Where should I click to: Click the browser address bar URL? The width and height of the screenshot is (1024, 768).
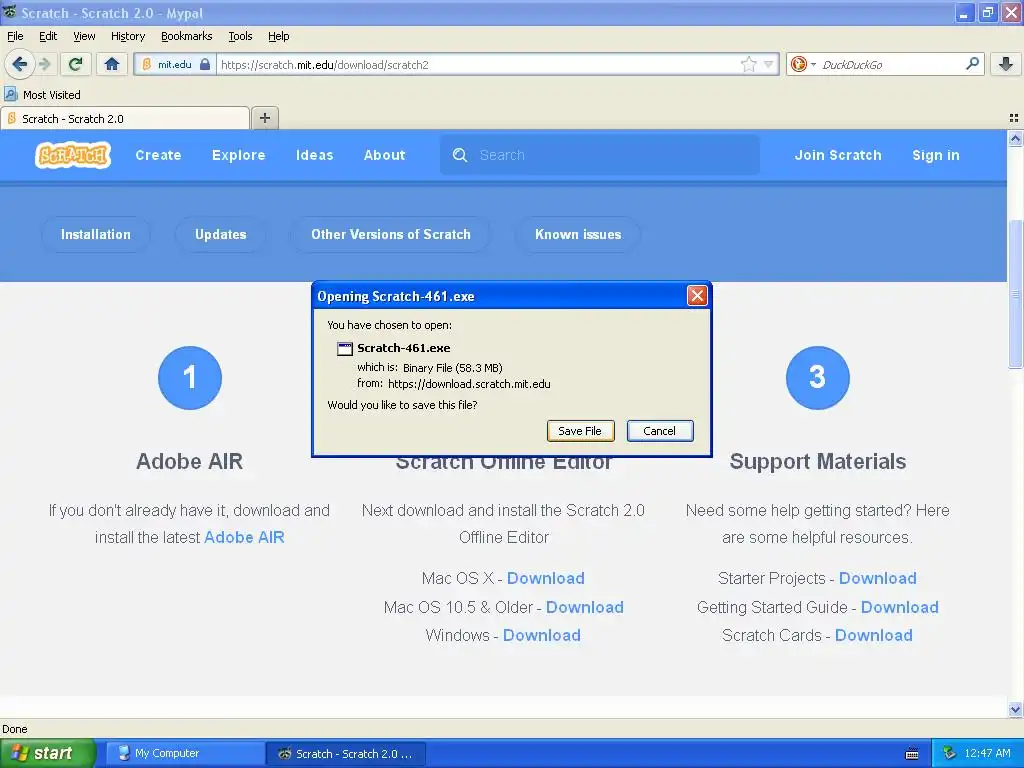coord(477,64)
